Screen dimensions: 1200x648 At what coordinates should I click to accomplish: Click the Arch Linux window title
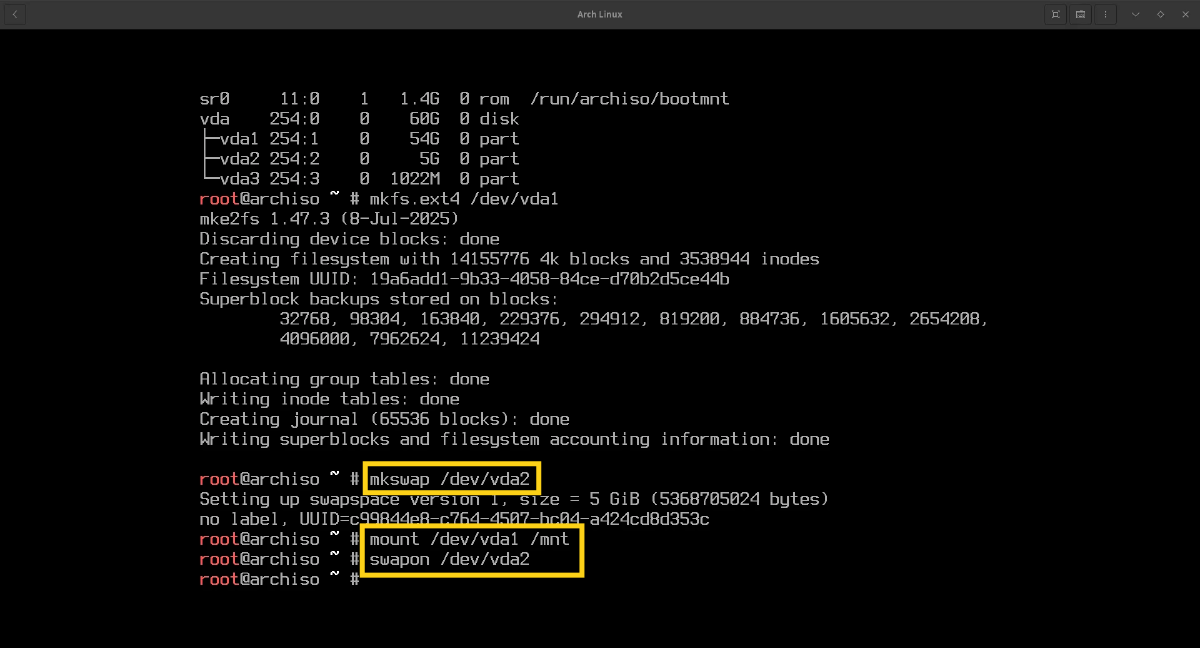[x=600, y=14]
